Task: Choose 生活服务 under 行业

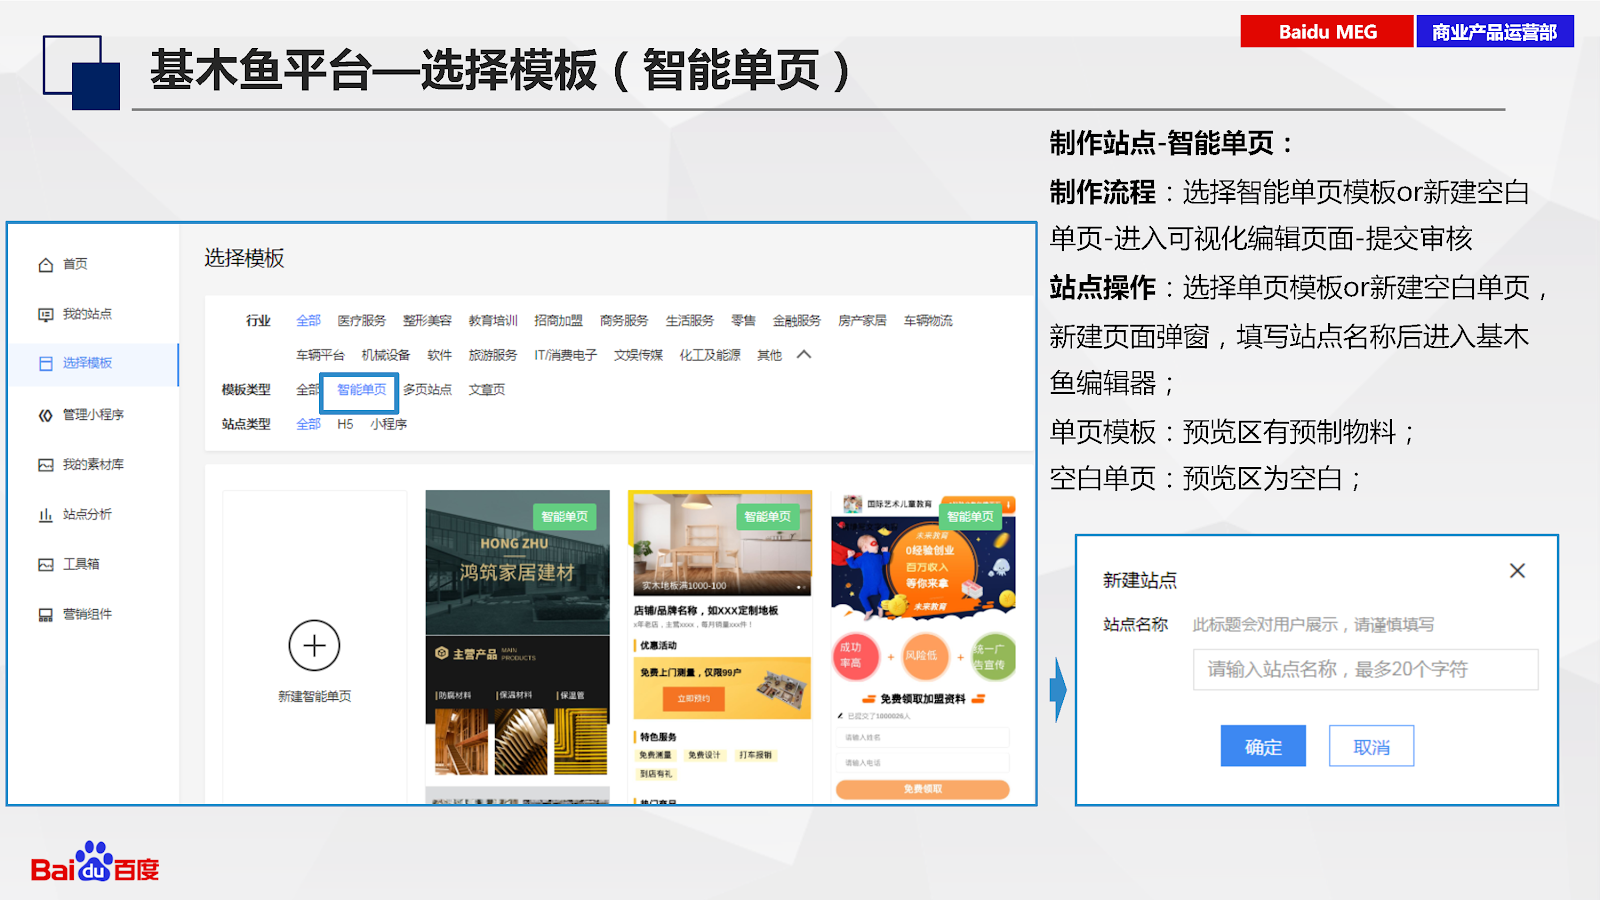Action: tap(690, 321)
